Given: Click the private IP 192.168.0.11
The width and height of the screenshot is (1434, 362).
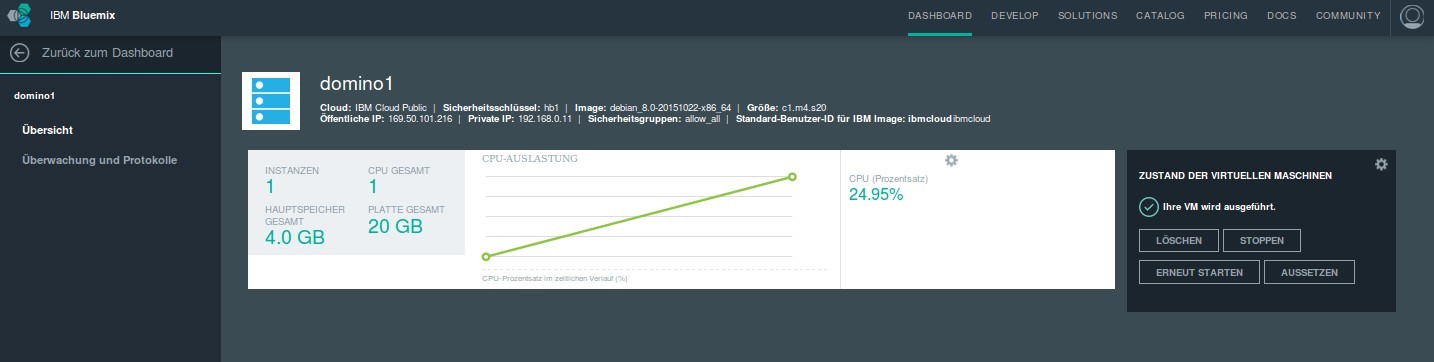Looking at the screenshot, I should click(x=544, y=119).
